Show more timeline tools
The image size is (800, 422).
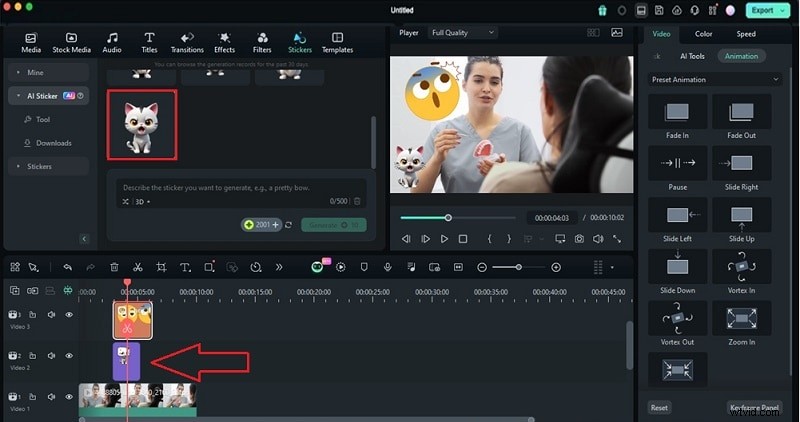click(x=279, y=267)
